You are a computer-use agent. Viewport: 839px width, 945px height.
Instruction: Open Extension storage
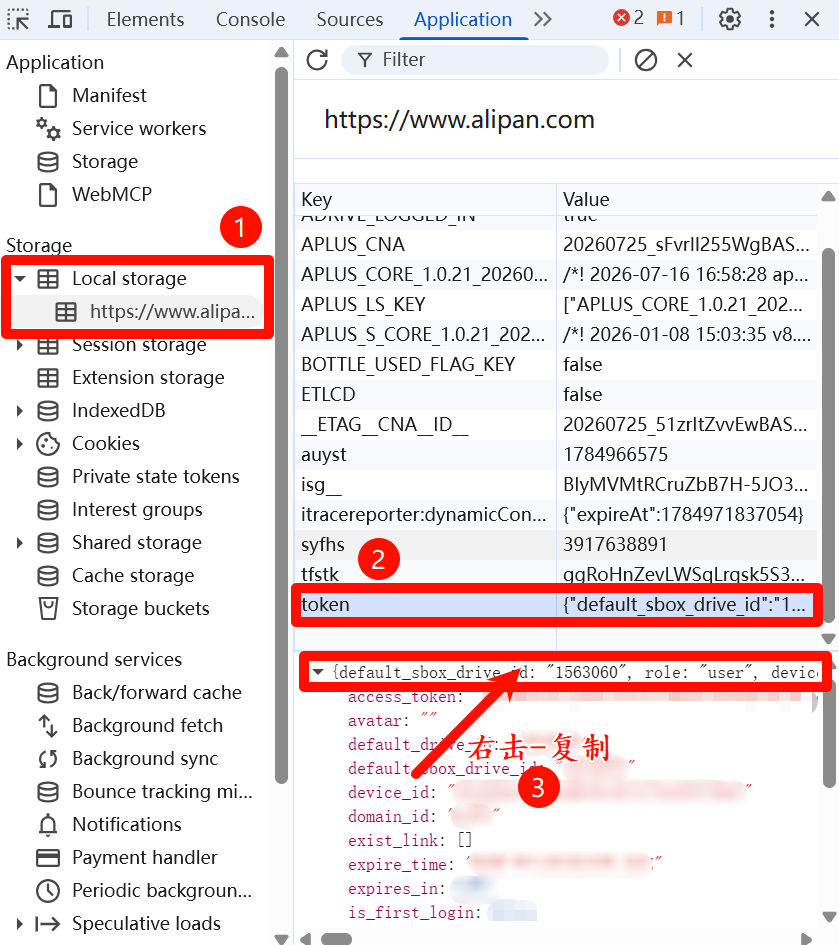[148, 377]
